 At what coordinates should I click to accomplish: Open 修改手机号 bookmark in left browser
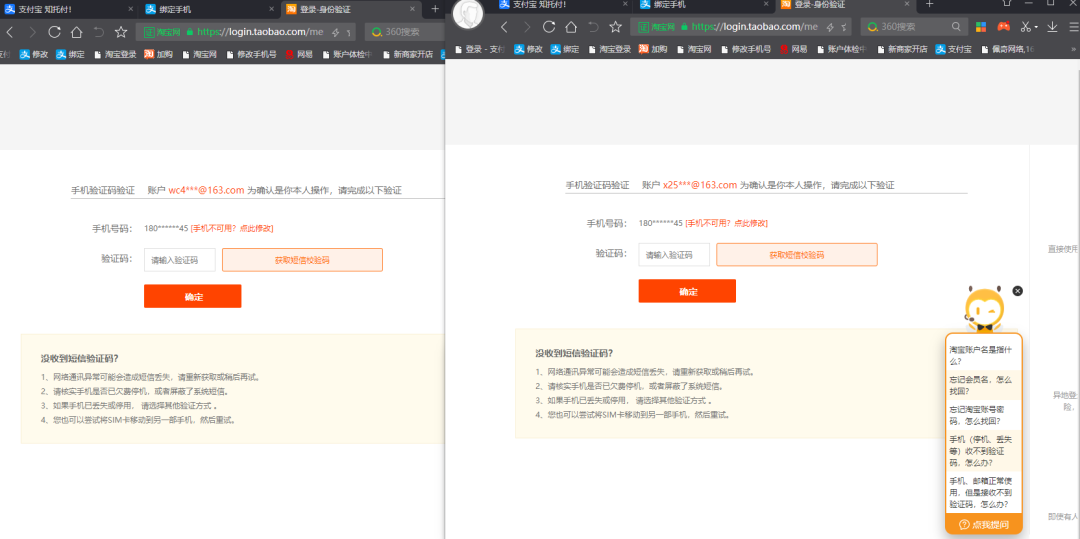(x=251, y=54)
